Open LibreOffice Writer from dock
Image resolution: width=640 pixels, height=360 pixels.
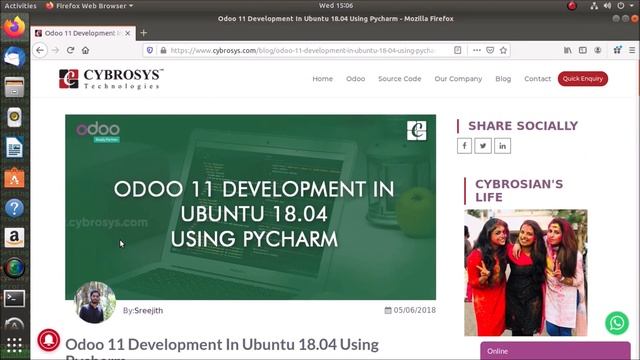click(14, 147)
